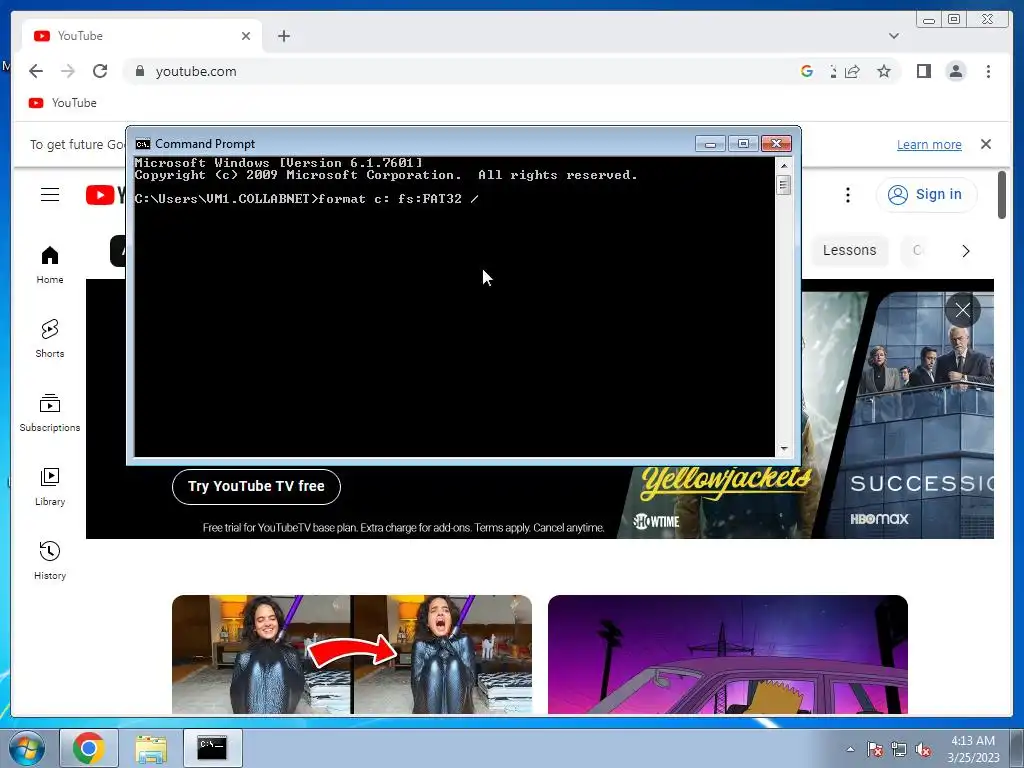The height and width of the screenshot is (768, 1024).
Task: Open the Windows Start menu
Action: click(26, 748)
